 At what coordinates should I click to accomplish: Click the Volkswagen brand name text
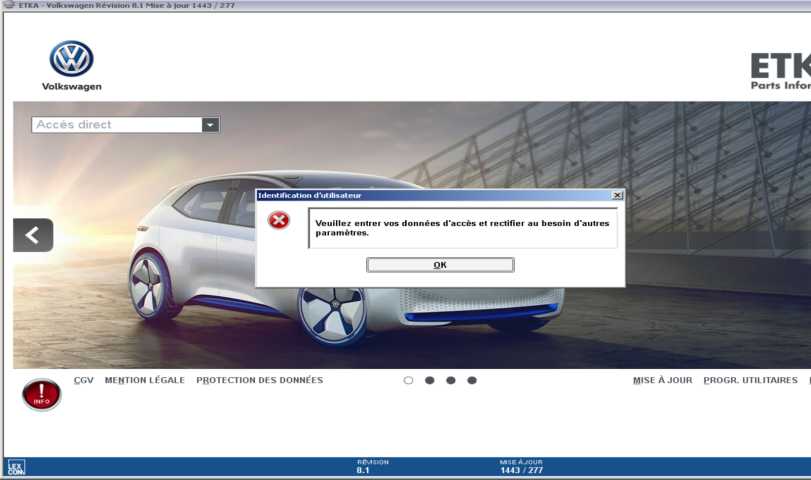71,86
